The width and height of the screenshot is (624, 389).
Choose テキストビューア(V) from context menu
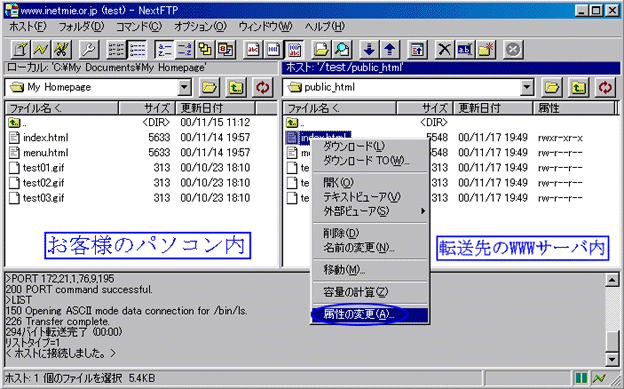pyautogui.click(x=370, y=197)
